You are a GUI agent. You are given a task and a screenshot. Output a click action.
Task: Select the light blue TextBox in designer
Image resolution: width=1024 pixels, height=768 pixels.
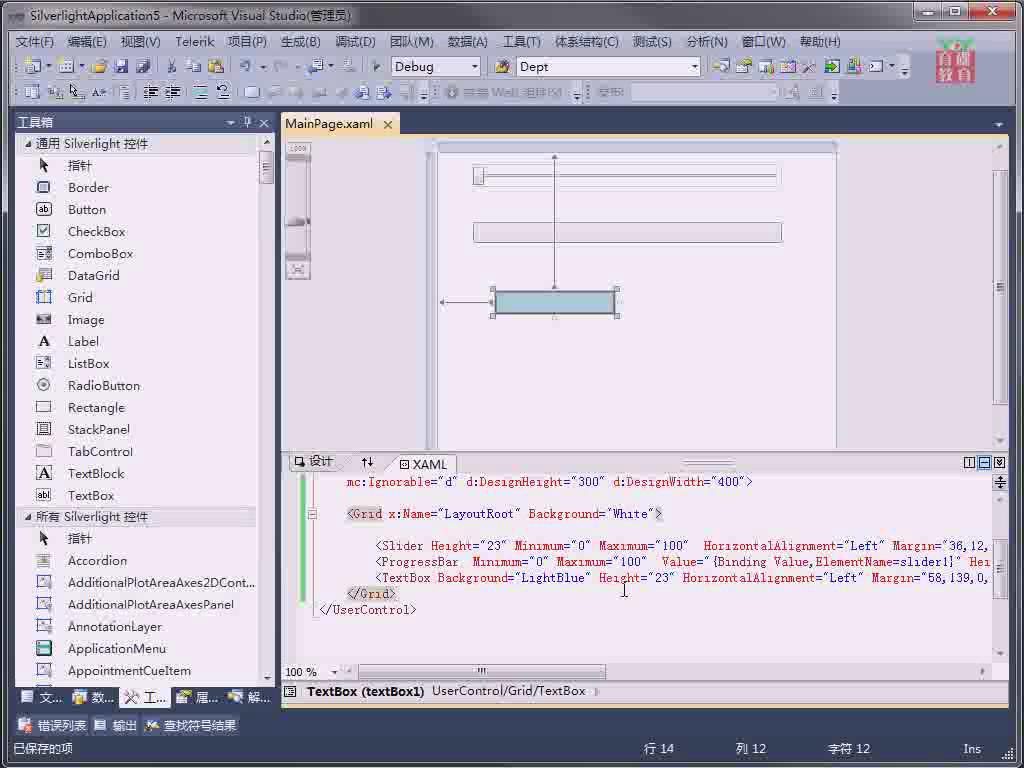(554, 302)
